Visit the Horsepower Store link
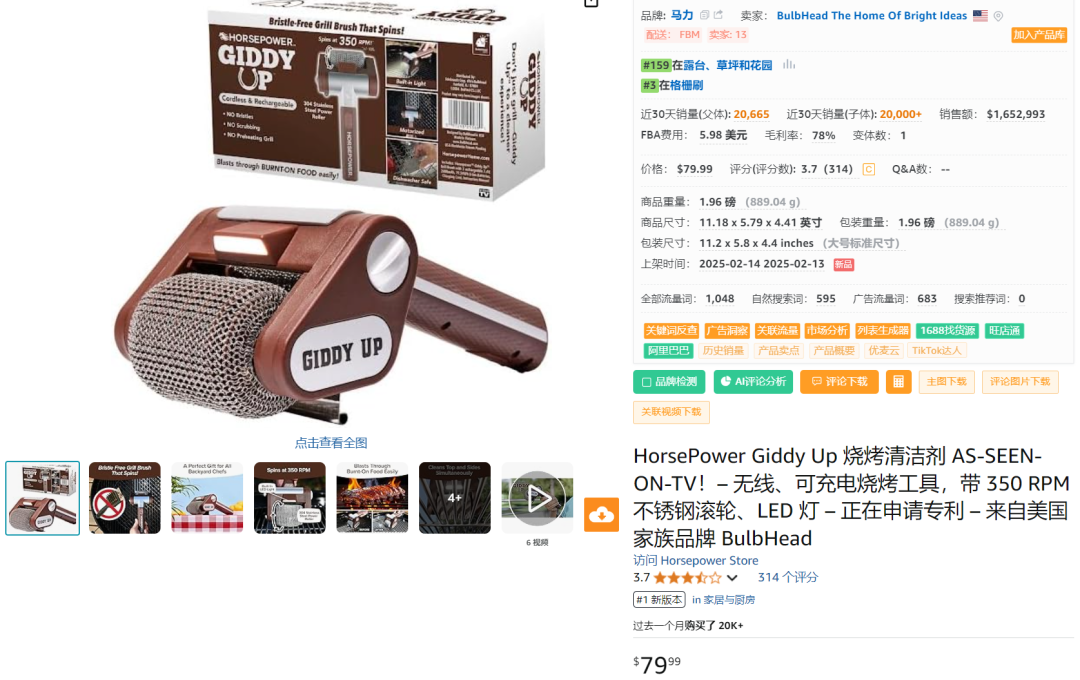The width and height of the screenshot is (1080, 680). click(696, 561)
